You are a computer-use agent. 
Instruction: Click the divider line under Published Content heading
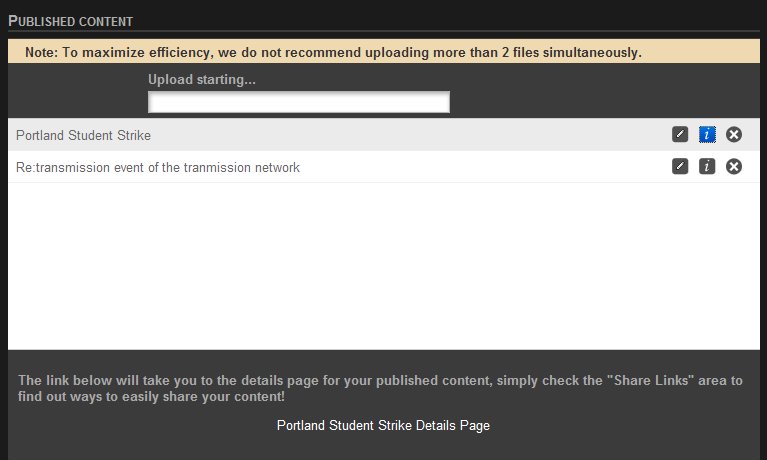(384, 31)
